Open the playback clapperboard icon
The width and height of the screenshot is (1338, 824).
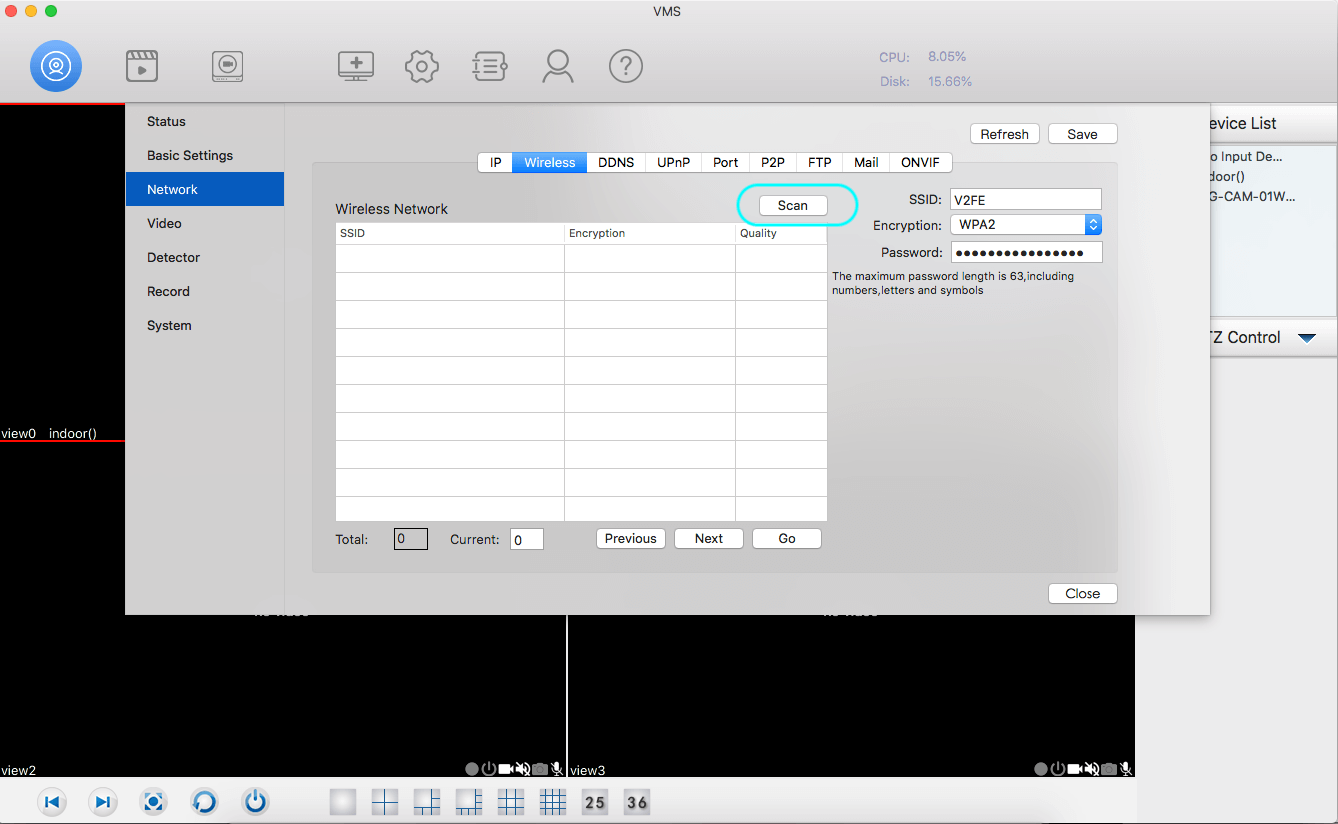(x=142, y=66)
